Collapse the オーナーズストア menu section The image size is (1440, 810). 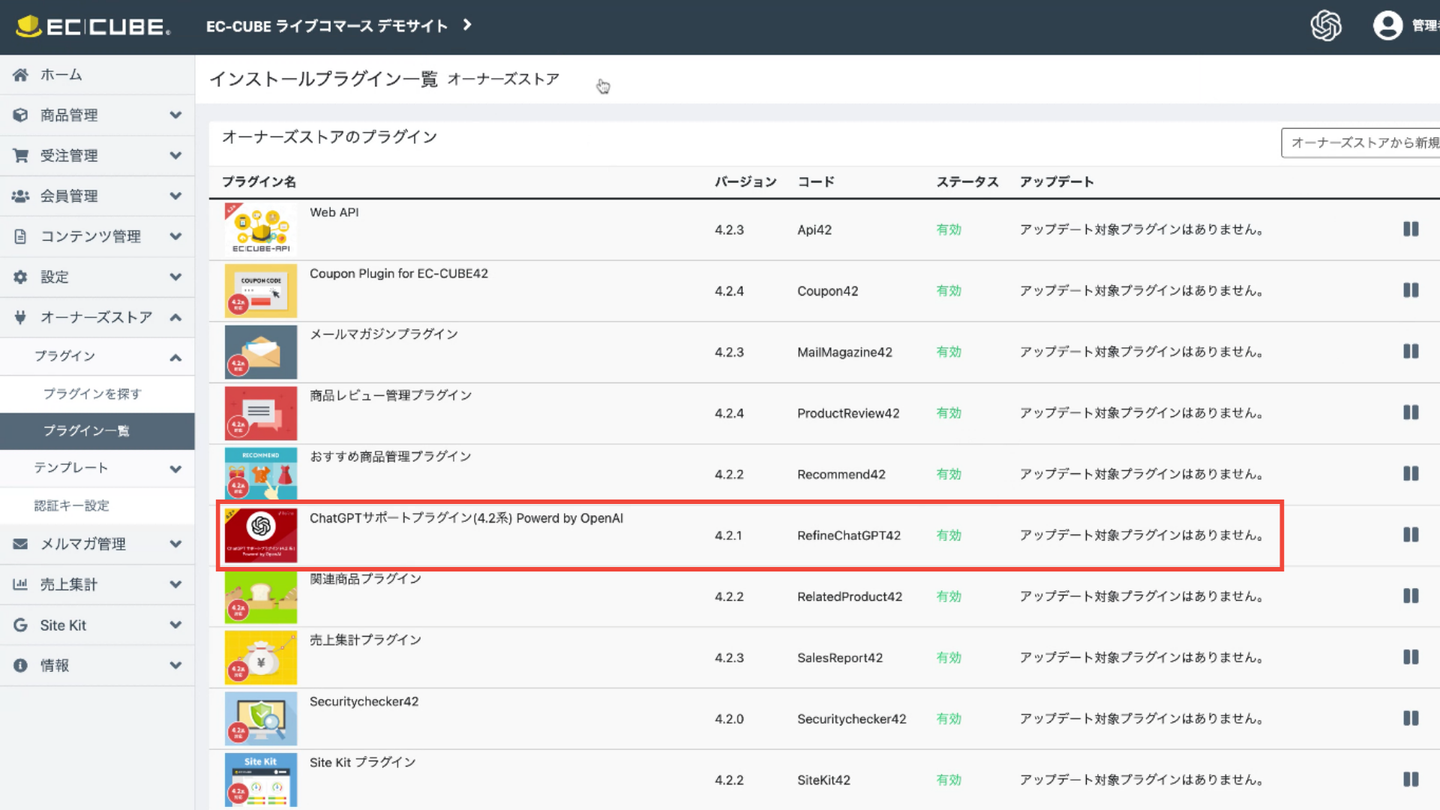(x=176, y=317)
